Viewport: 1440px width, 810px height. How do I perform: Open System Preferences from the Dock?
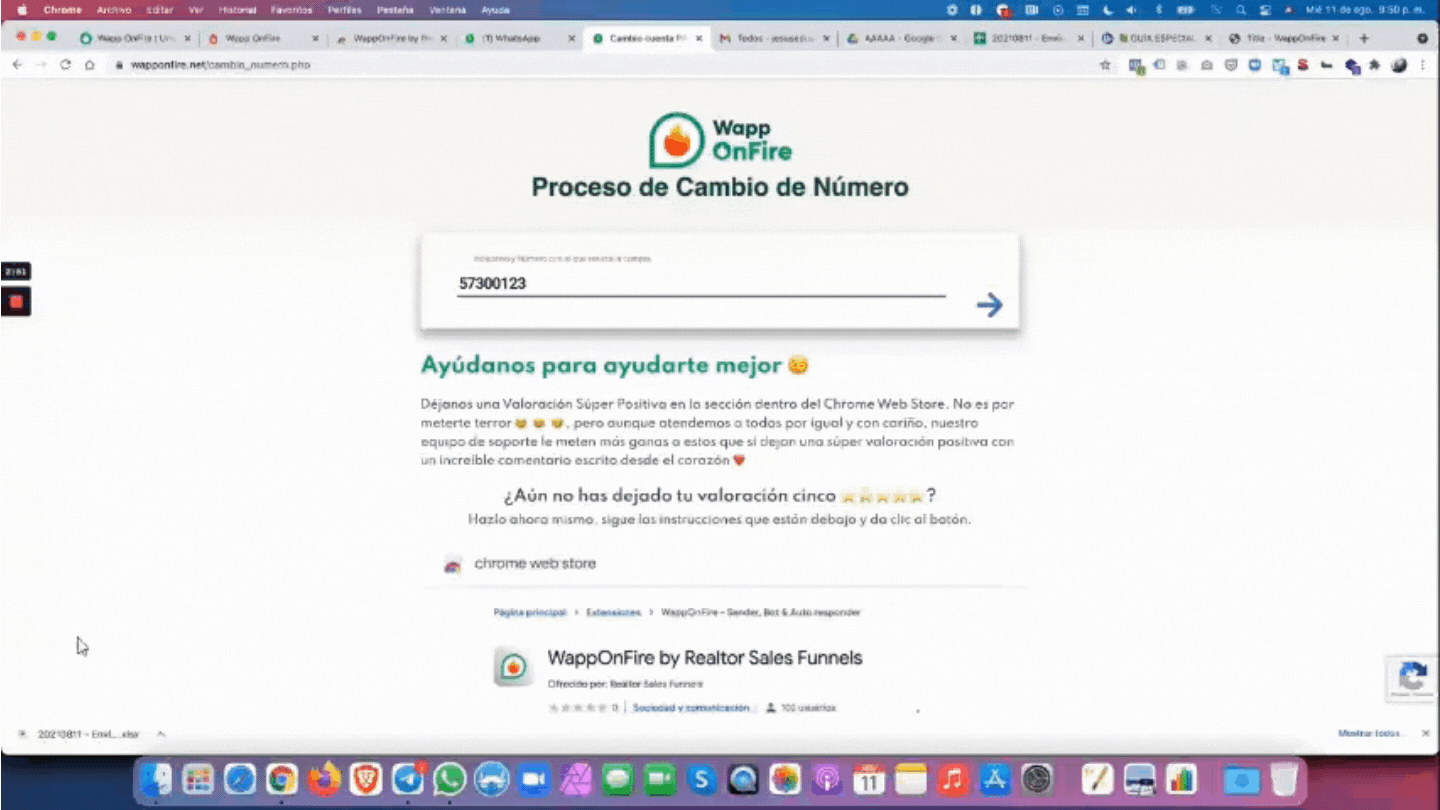1037,779
